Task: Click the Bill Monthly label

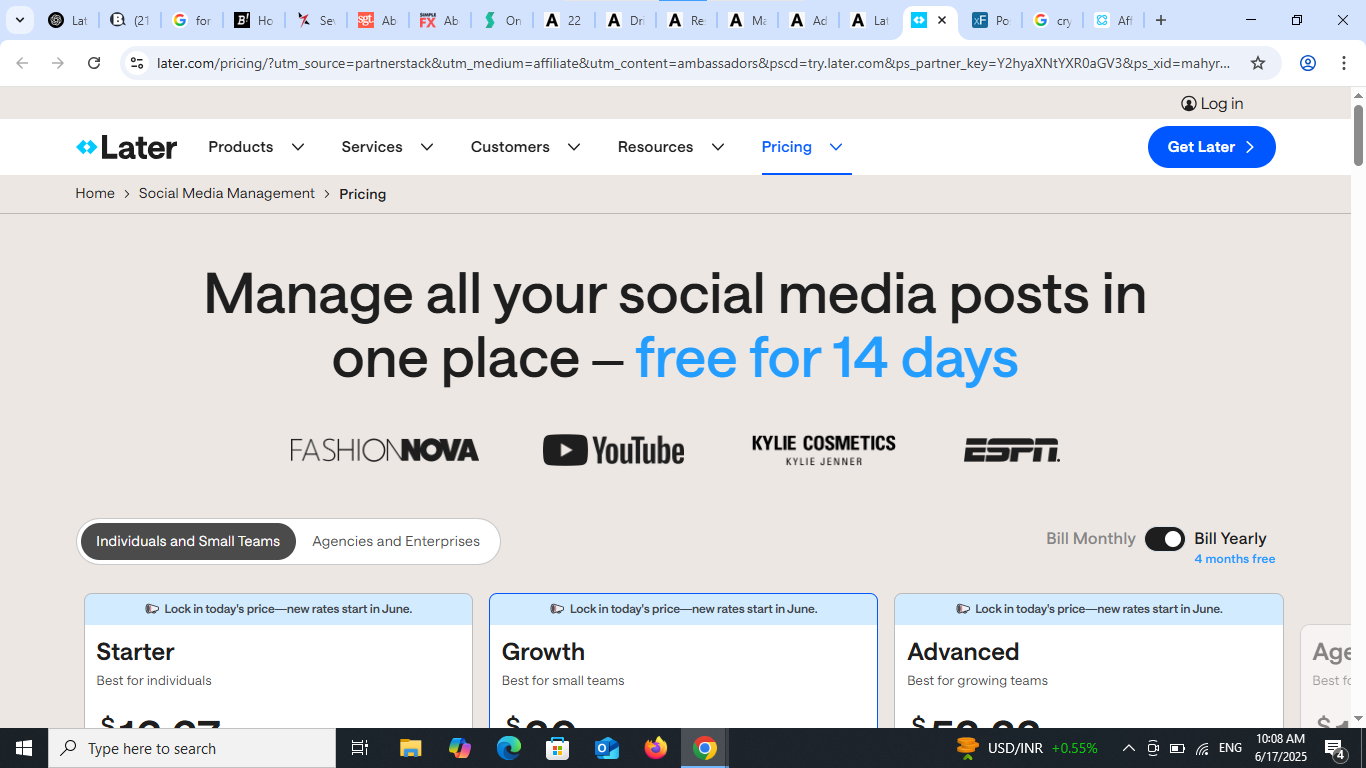Action: [x=1091, y=539]
